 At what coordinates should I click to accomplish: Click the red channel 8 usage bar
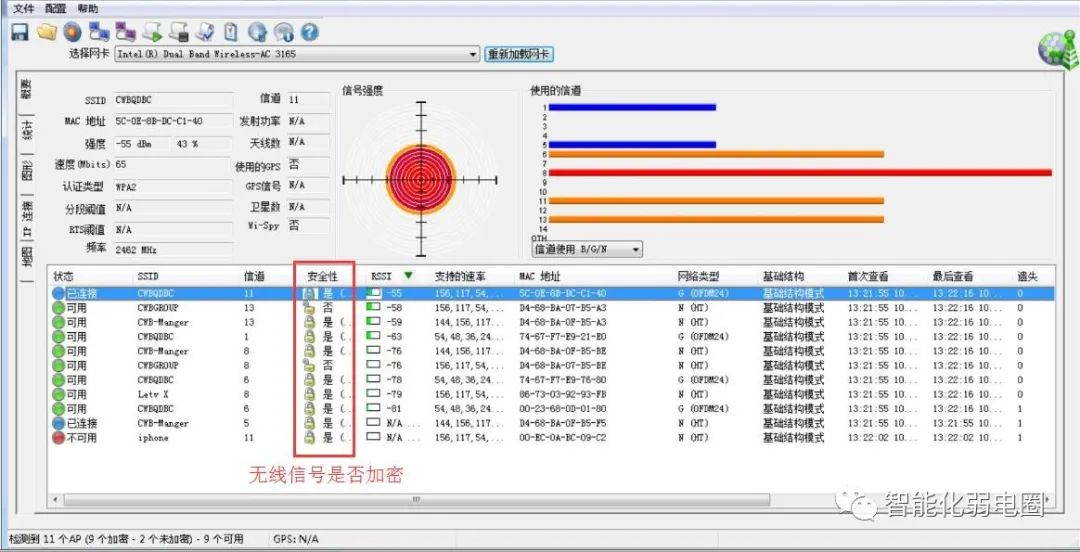[x=800, y=172]
